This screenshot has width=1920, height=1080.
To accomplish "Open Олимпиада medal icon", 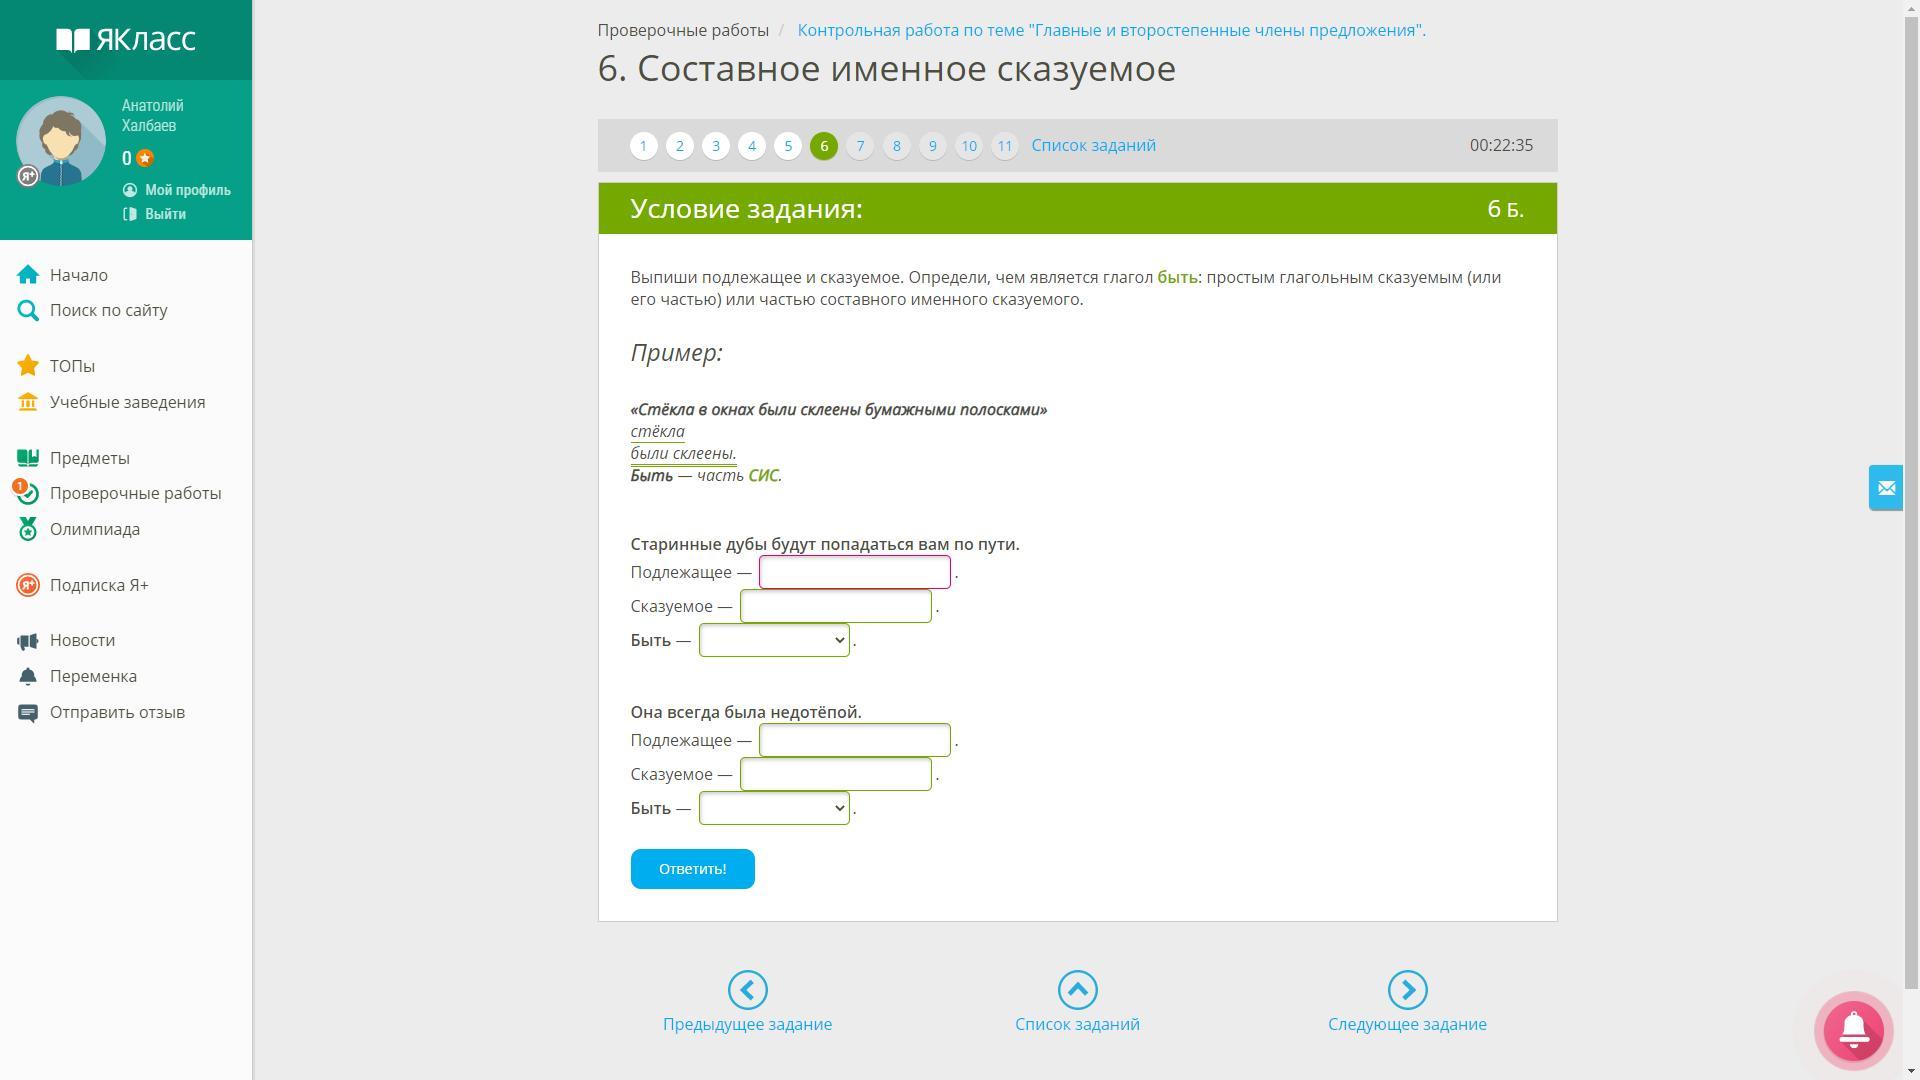I will coord(28,529).
